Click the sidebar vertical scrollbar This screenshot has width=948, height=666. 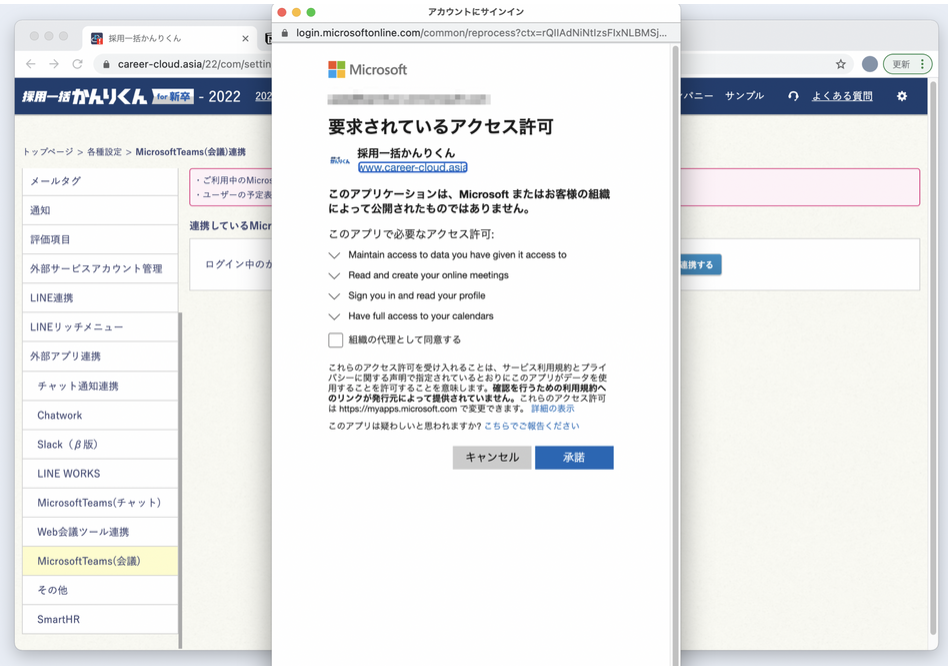[180, 480]
